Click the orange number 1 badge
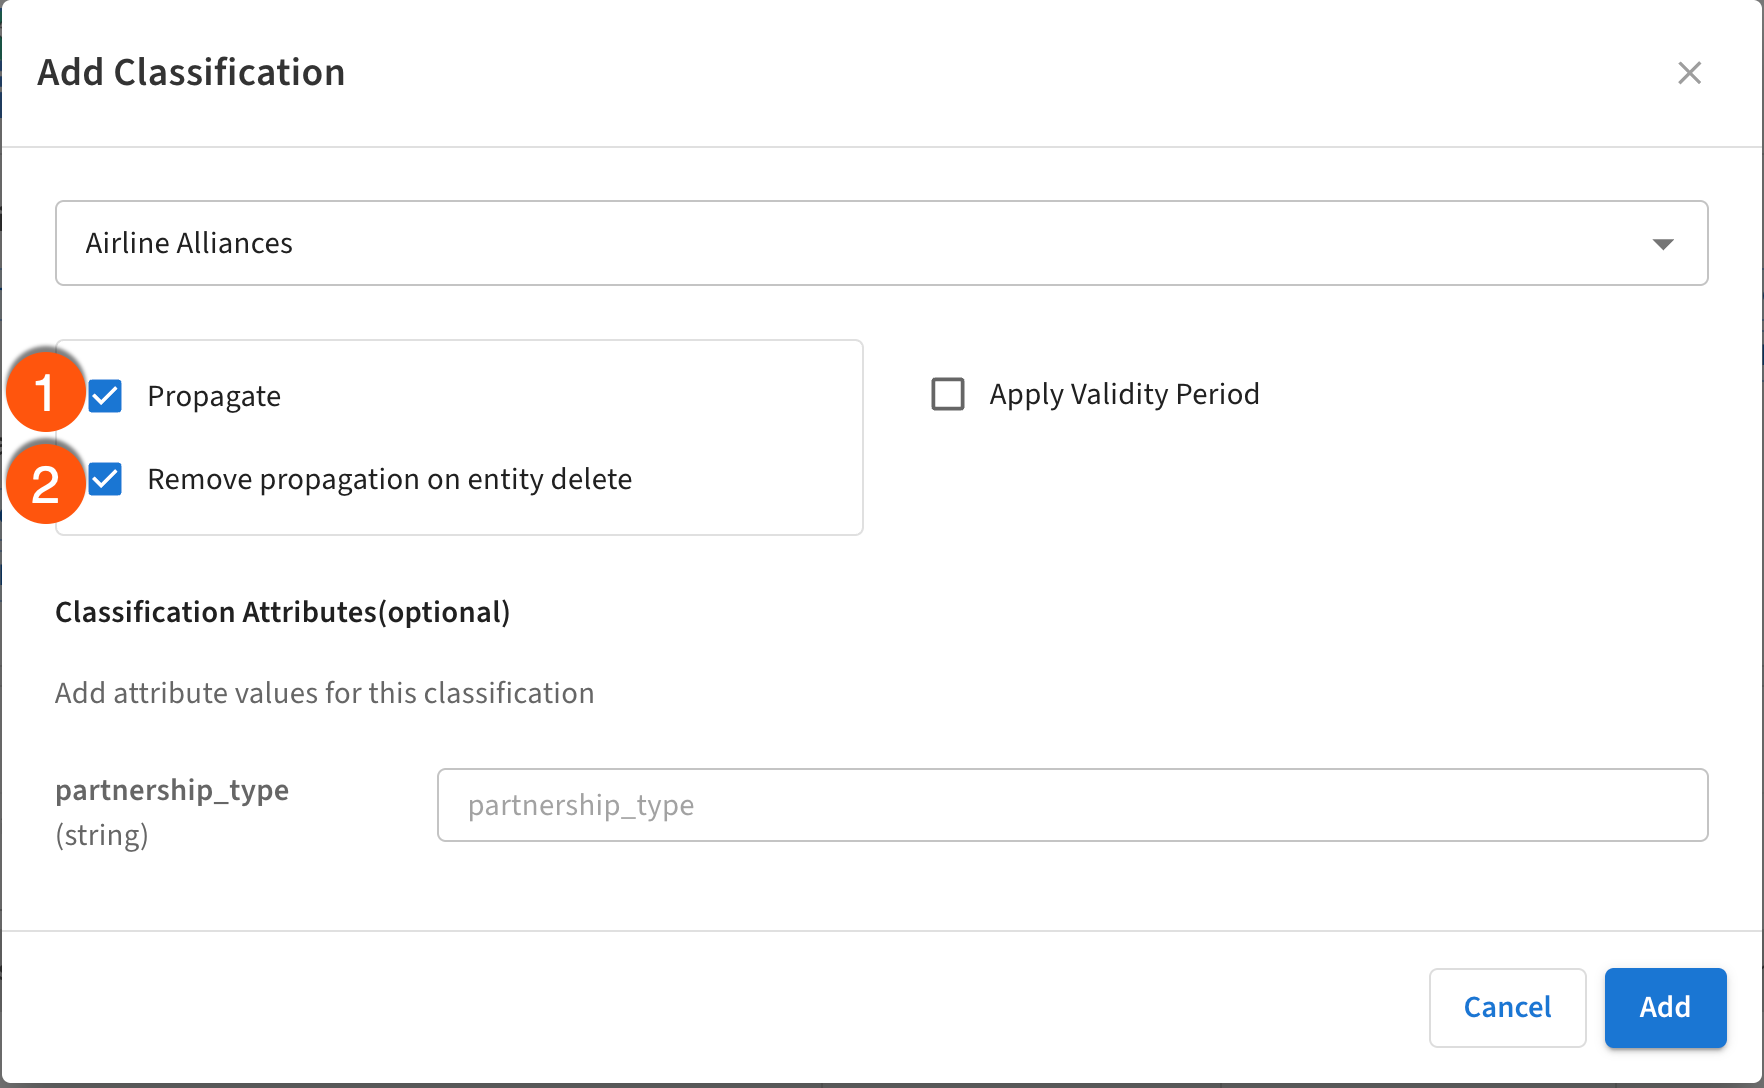 pyautogui.click(x=45, y=392)
